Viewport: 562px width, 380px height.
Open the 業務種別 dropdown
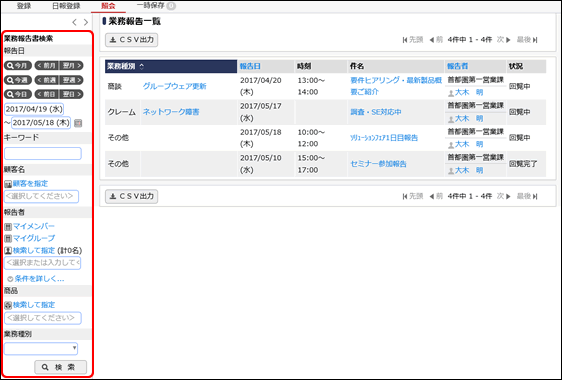point(41,348)
